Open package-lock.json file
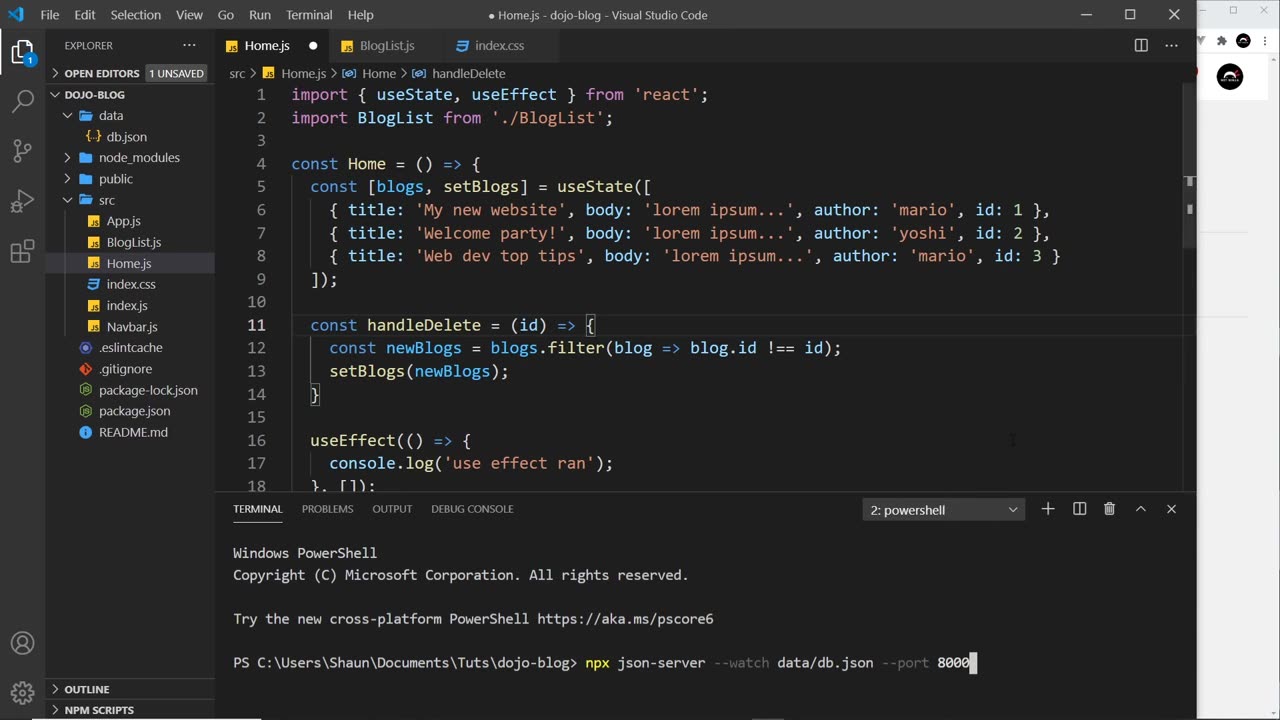This screenshot has height=720, width=1280. (130, 390)
